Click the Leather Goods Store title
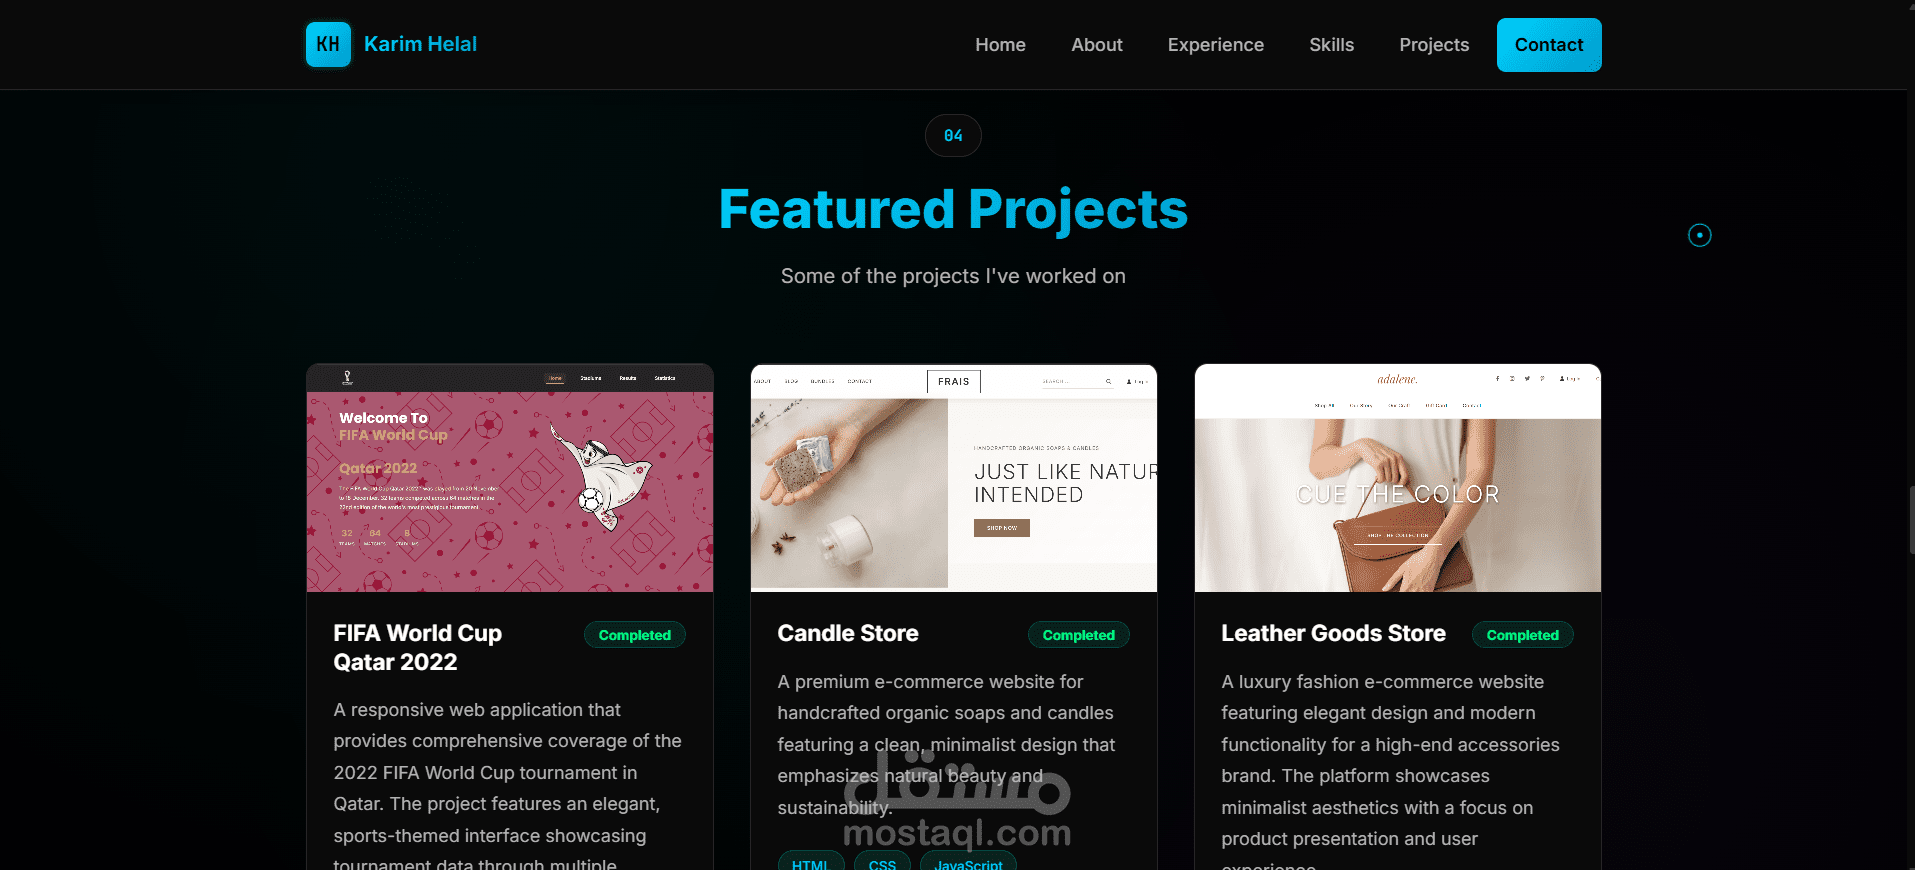 (x=1333, y=633)
